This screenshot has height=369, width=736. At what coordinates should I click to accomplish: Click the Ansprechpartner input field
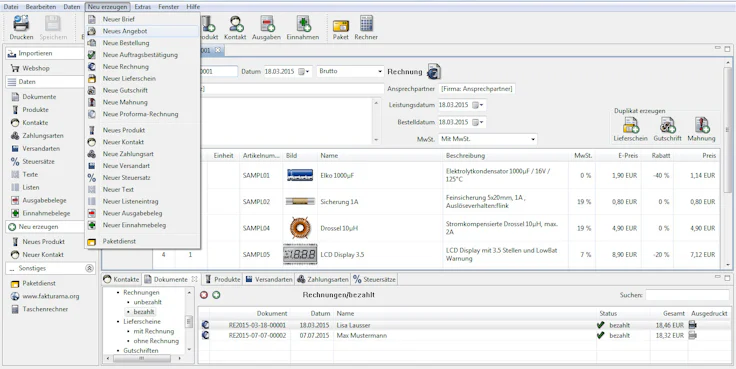pos(477,88)
